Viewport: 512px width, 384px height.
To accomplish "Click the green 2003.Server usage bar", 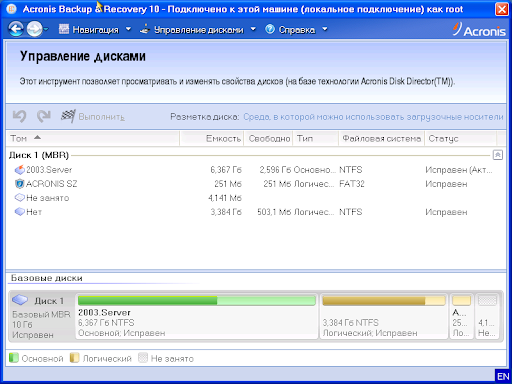I will coord(197,300).
